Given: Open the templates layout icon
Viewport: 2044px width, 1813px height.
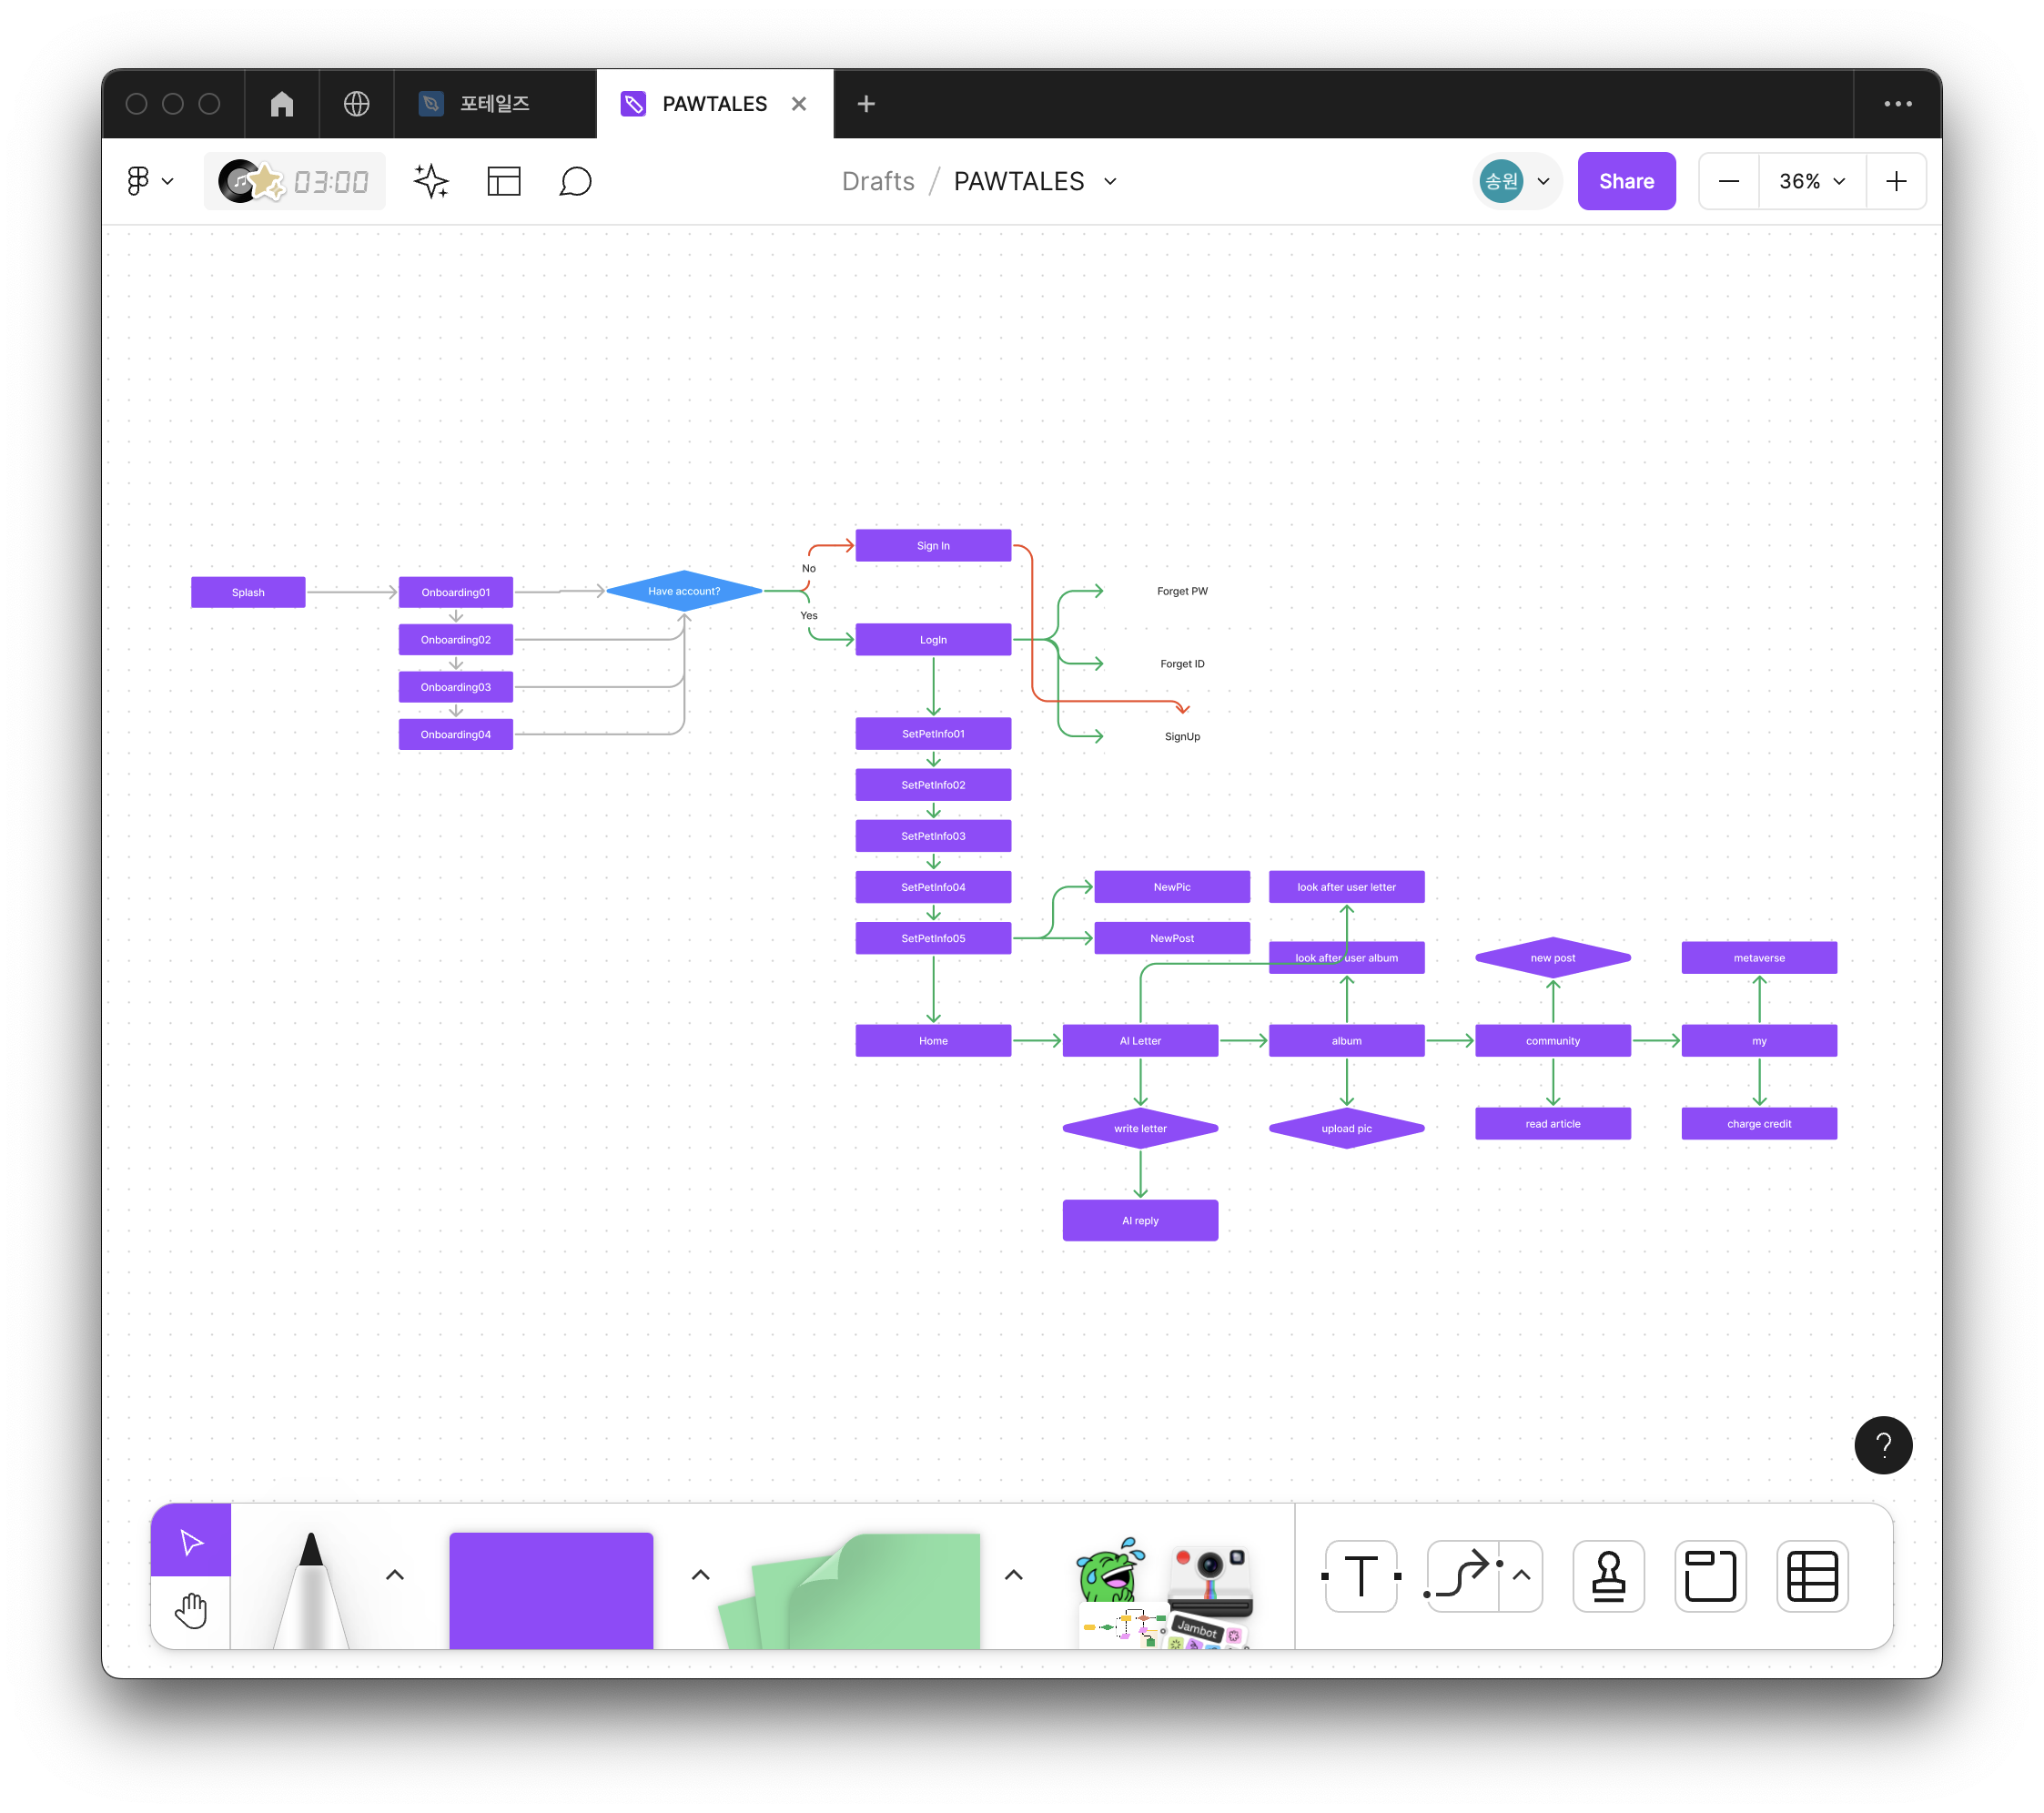Looking at the screenshot, I should click(503, 181).
